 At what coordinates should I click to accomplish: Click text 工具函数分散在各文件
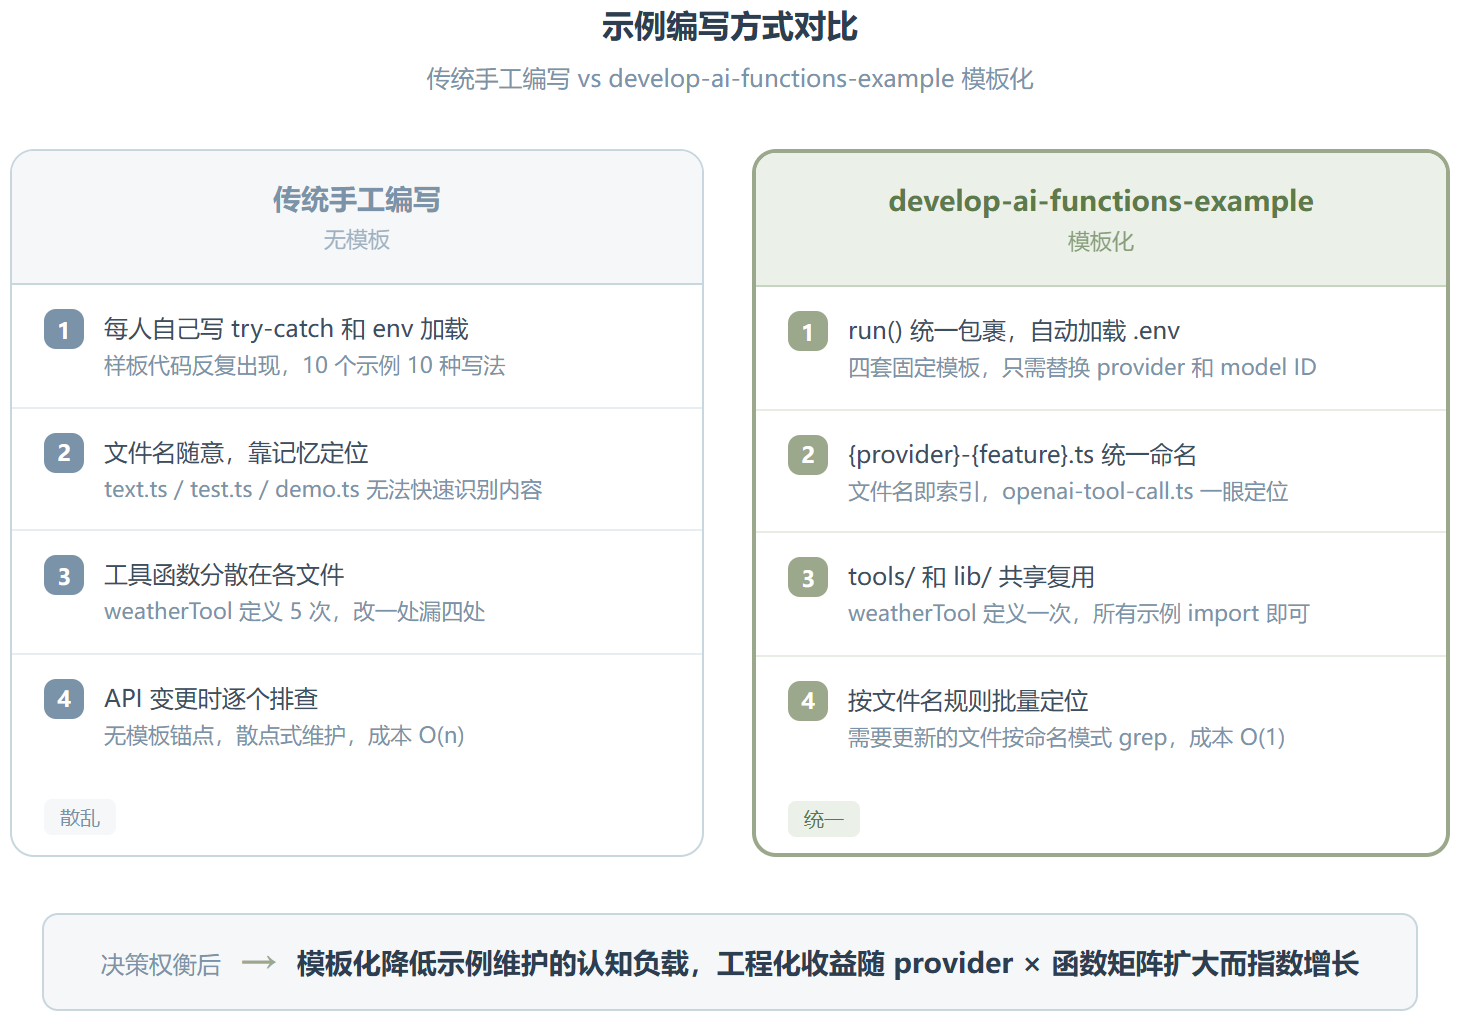(x=224, y=575)
